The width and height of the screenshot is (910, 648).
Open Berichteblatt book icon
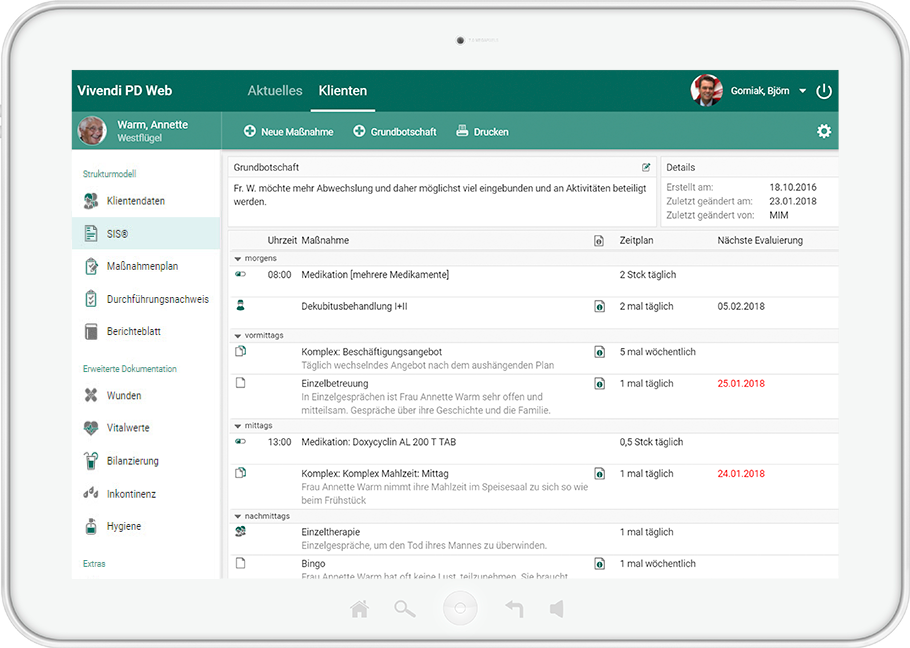91,331
